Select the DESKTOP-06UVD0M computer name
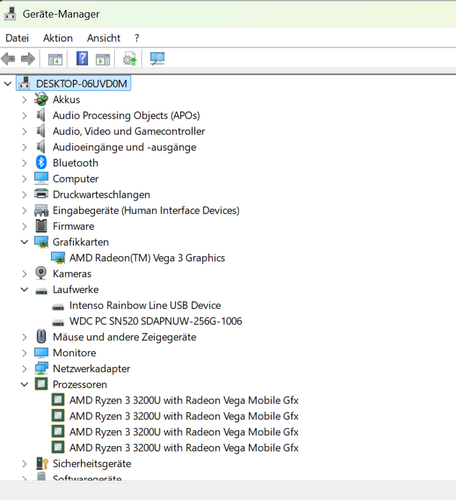This screenshot has width=456, height=500. 81,84
